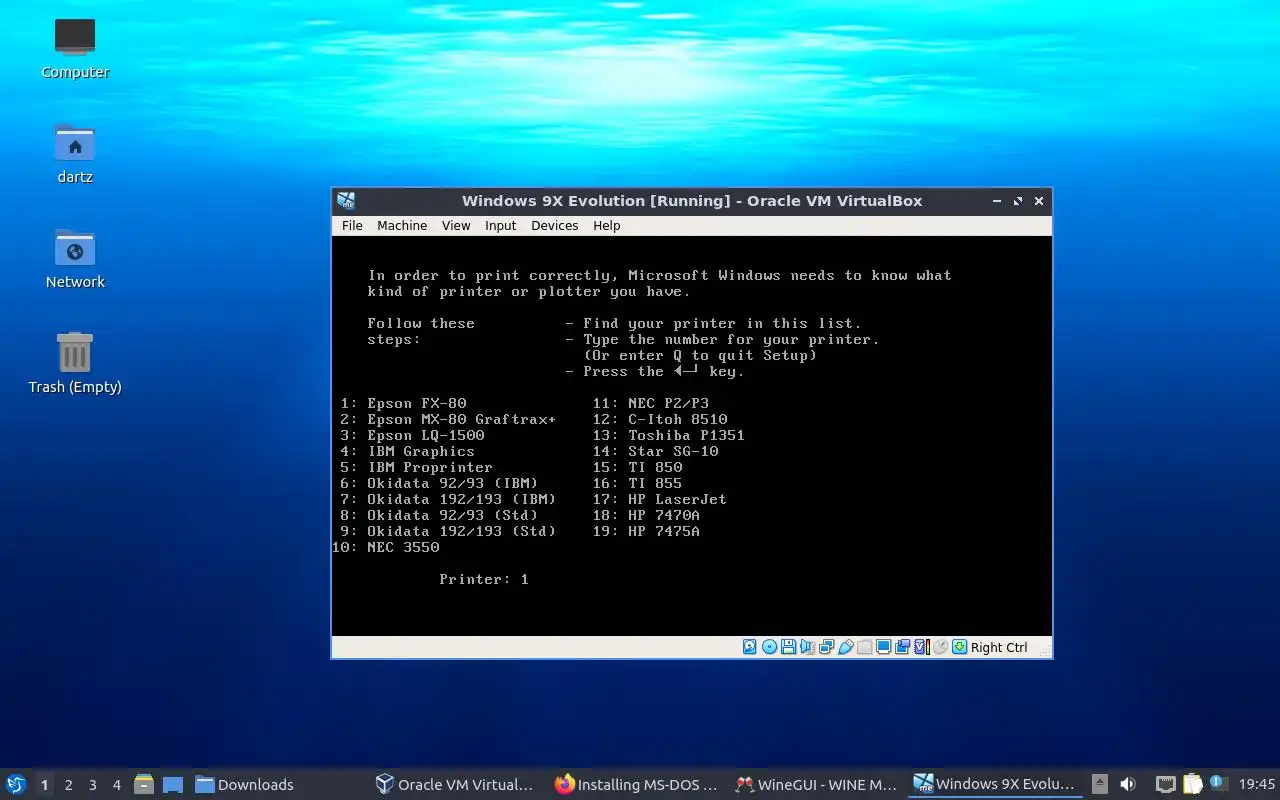Click the Star SG-10 list entry

click(656, 452)
